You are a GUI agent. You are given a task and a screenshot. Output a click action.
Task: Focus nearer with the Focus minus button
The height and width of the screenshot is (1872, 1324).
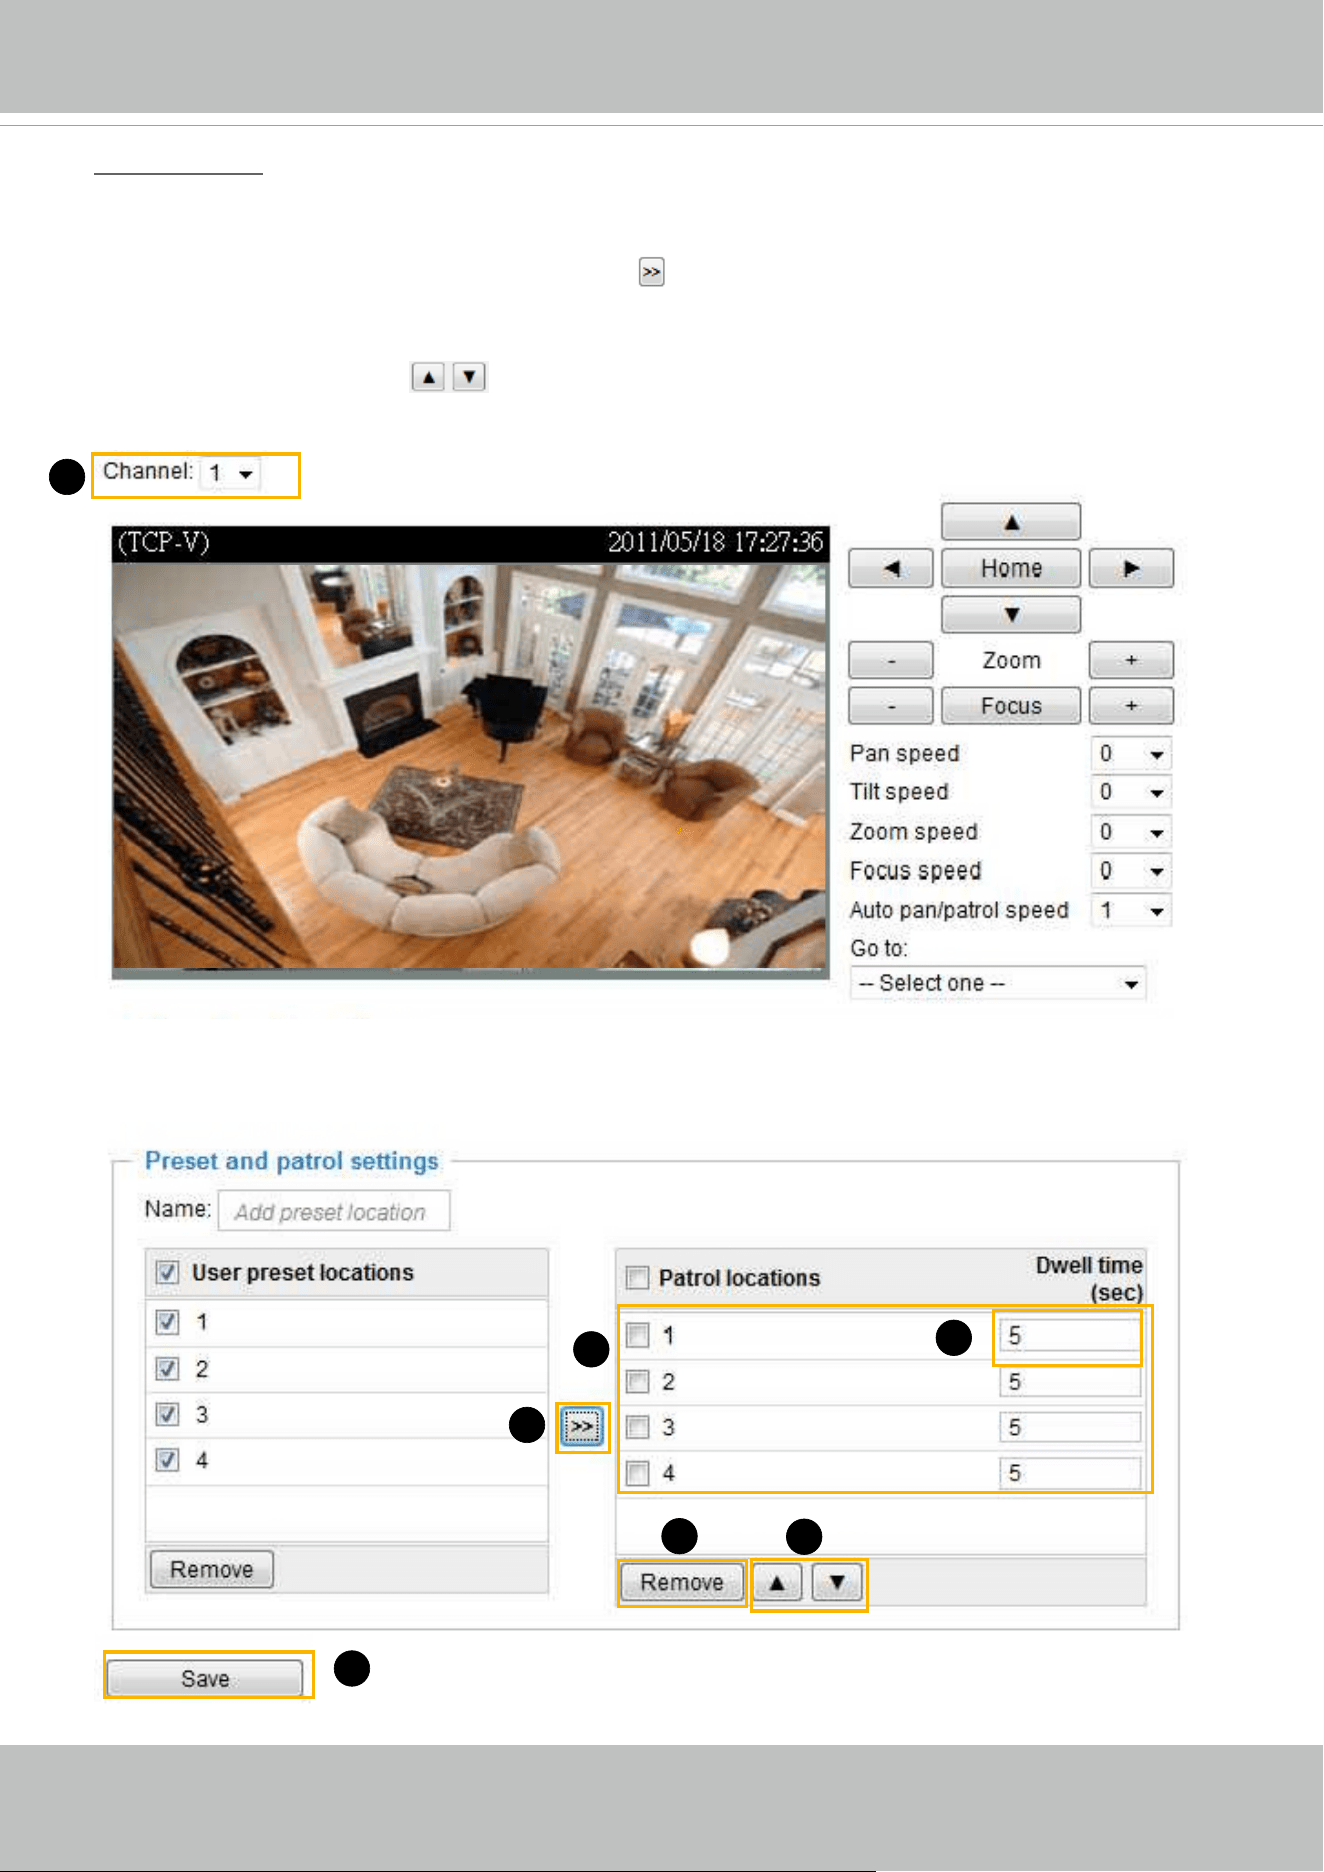click(891, 706)
